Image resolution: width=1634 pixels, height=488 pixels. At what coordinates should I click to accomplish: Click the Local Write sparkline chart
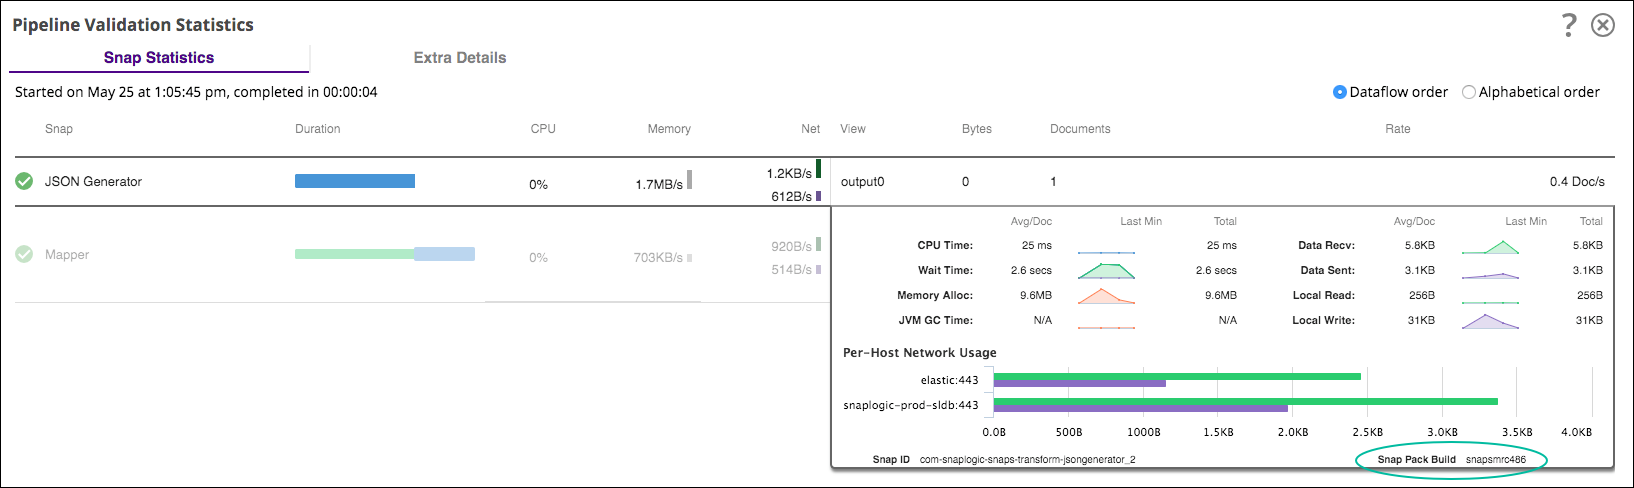[1490, 321]
